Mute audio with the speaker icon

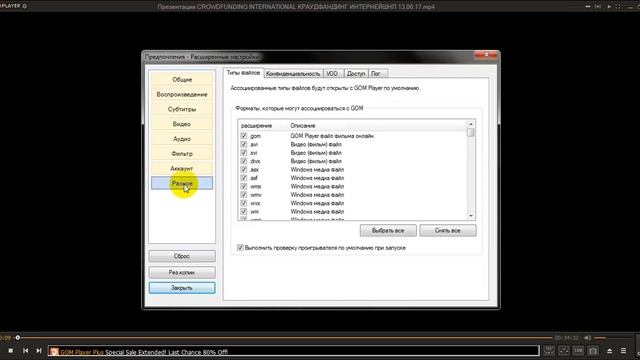(587, 338)
